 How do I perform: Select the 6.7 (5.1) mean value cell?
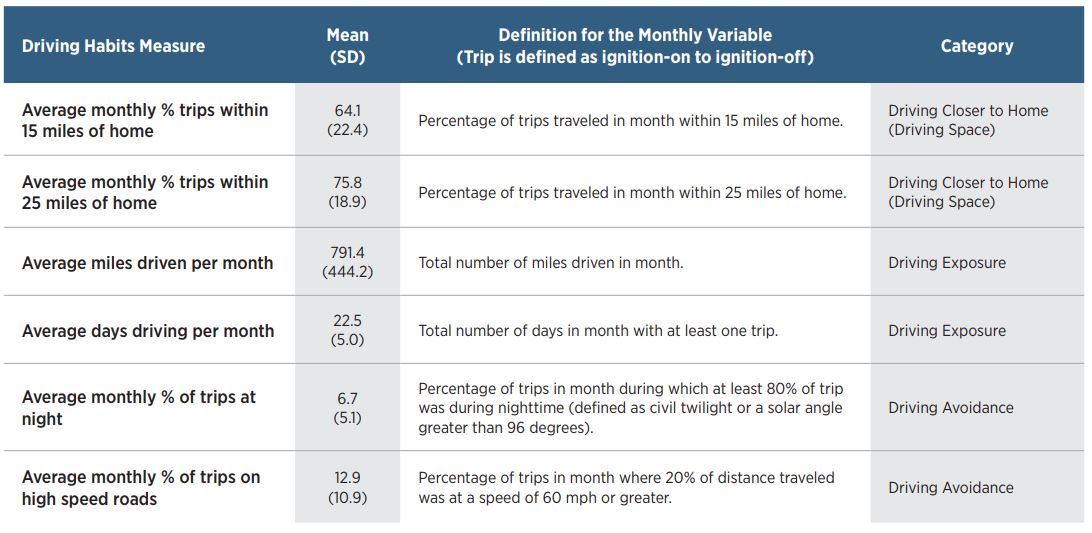[347, 408]
